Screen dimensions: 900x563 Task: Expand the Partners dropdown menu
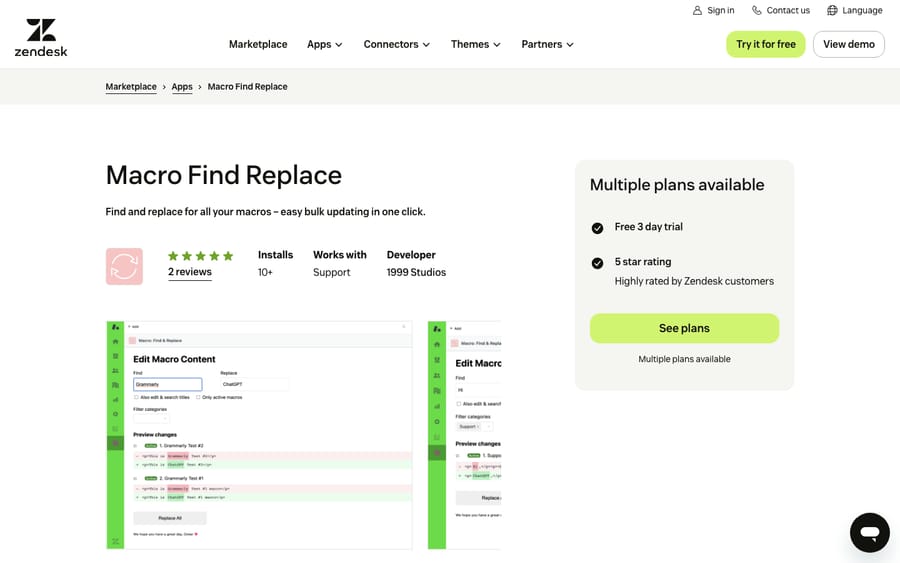547,44
